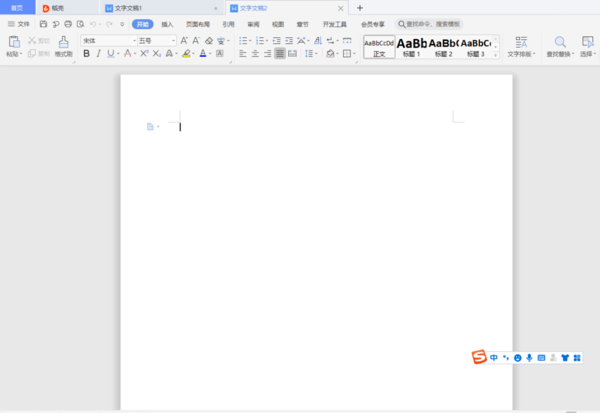
Task: Apply the 标题 1 heading style
Action: click(412, 47)
